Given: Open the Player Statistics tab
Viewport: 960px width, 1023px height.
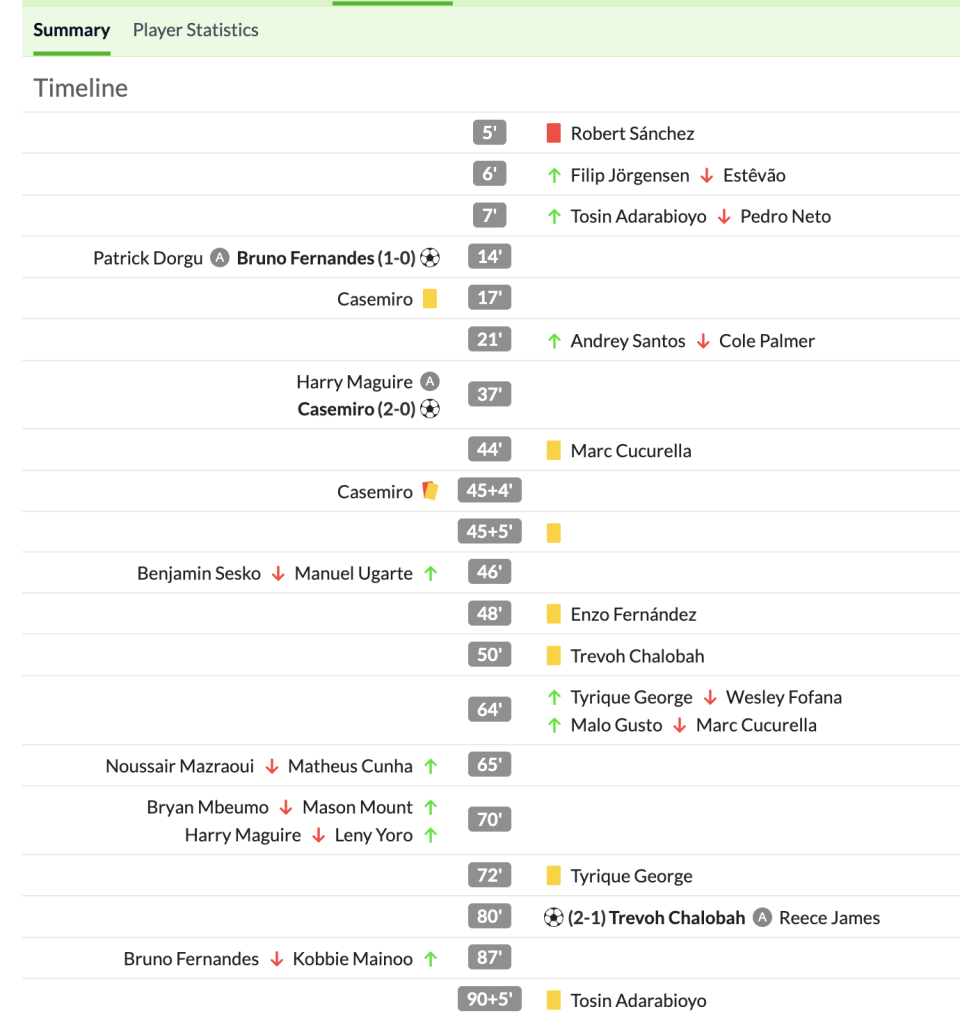Looking at the screenshot, I should [195, 30].
